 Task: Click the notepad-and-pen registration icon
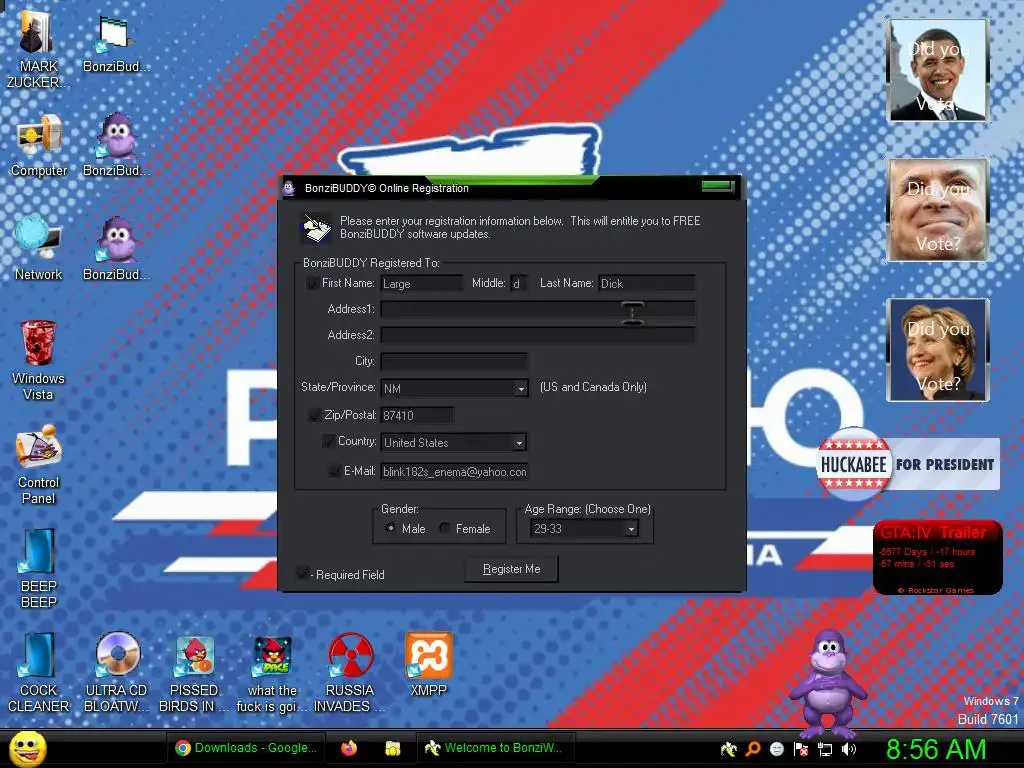315,227
